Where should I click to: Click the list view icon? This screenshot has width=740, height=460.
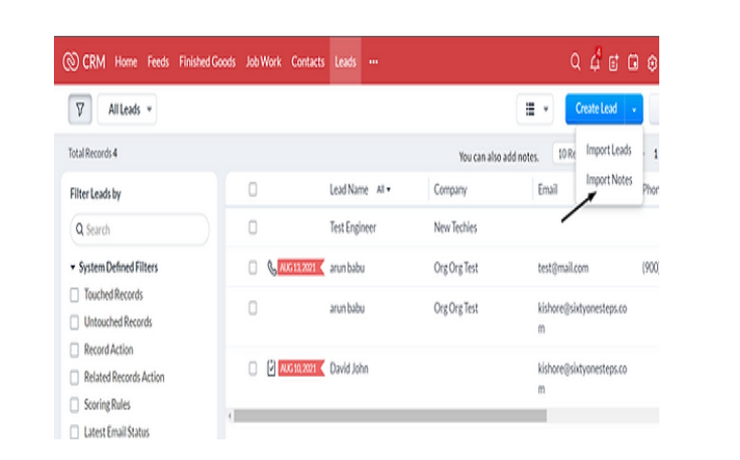[530, 109]
